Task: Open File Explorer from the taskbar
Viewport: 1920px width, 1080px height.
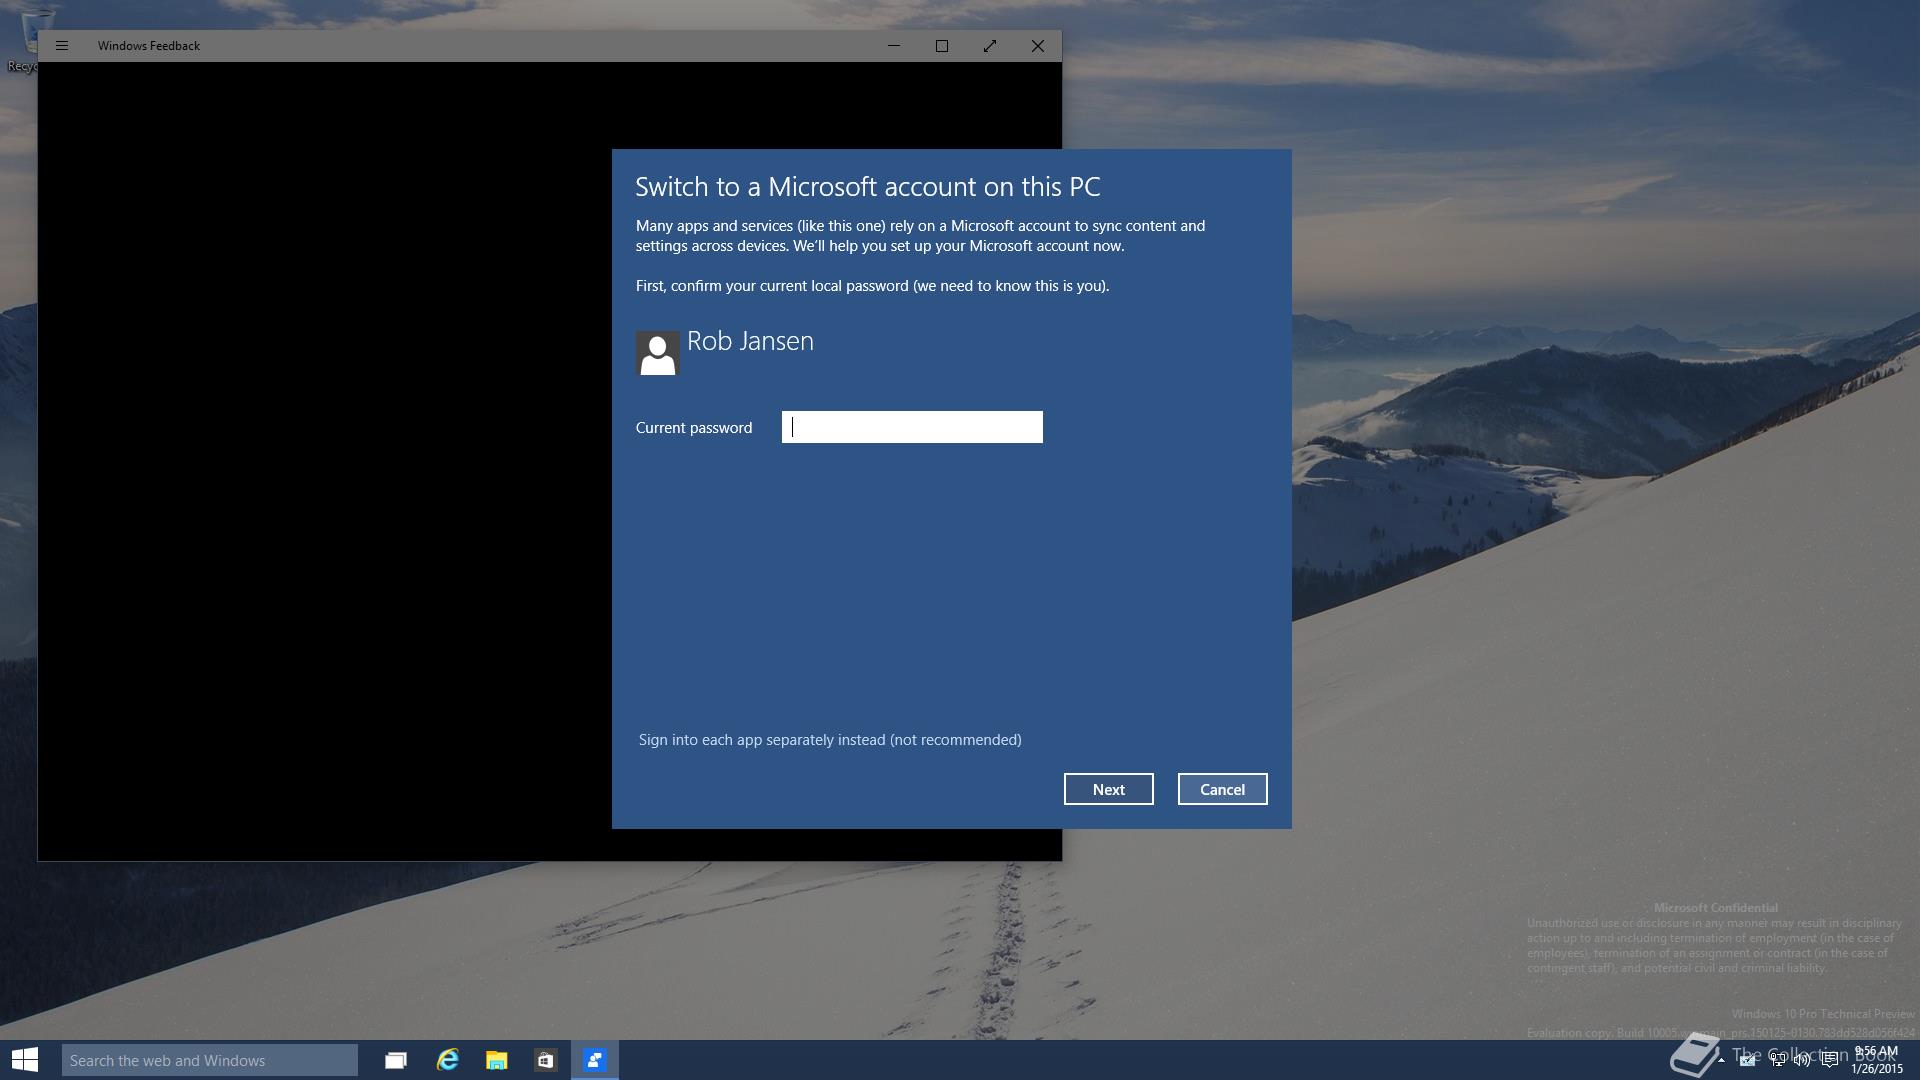Action: [x=496, y=1060]
